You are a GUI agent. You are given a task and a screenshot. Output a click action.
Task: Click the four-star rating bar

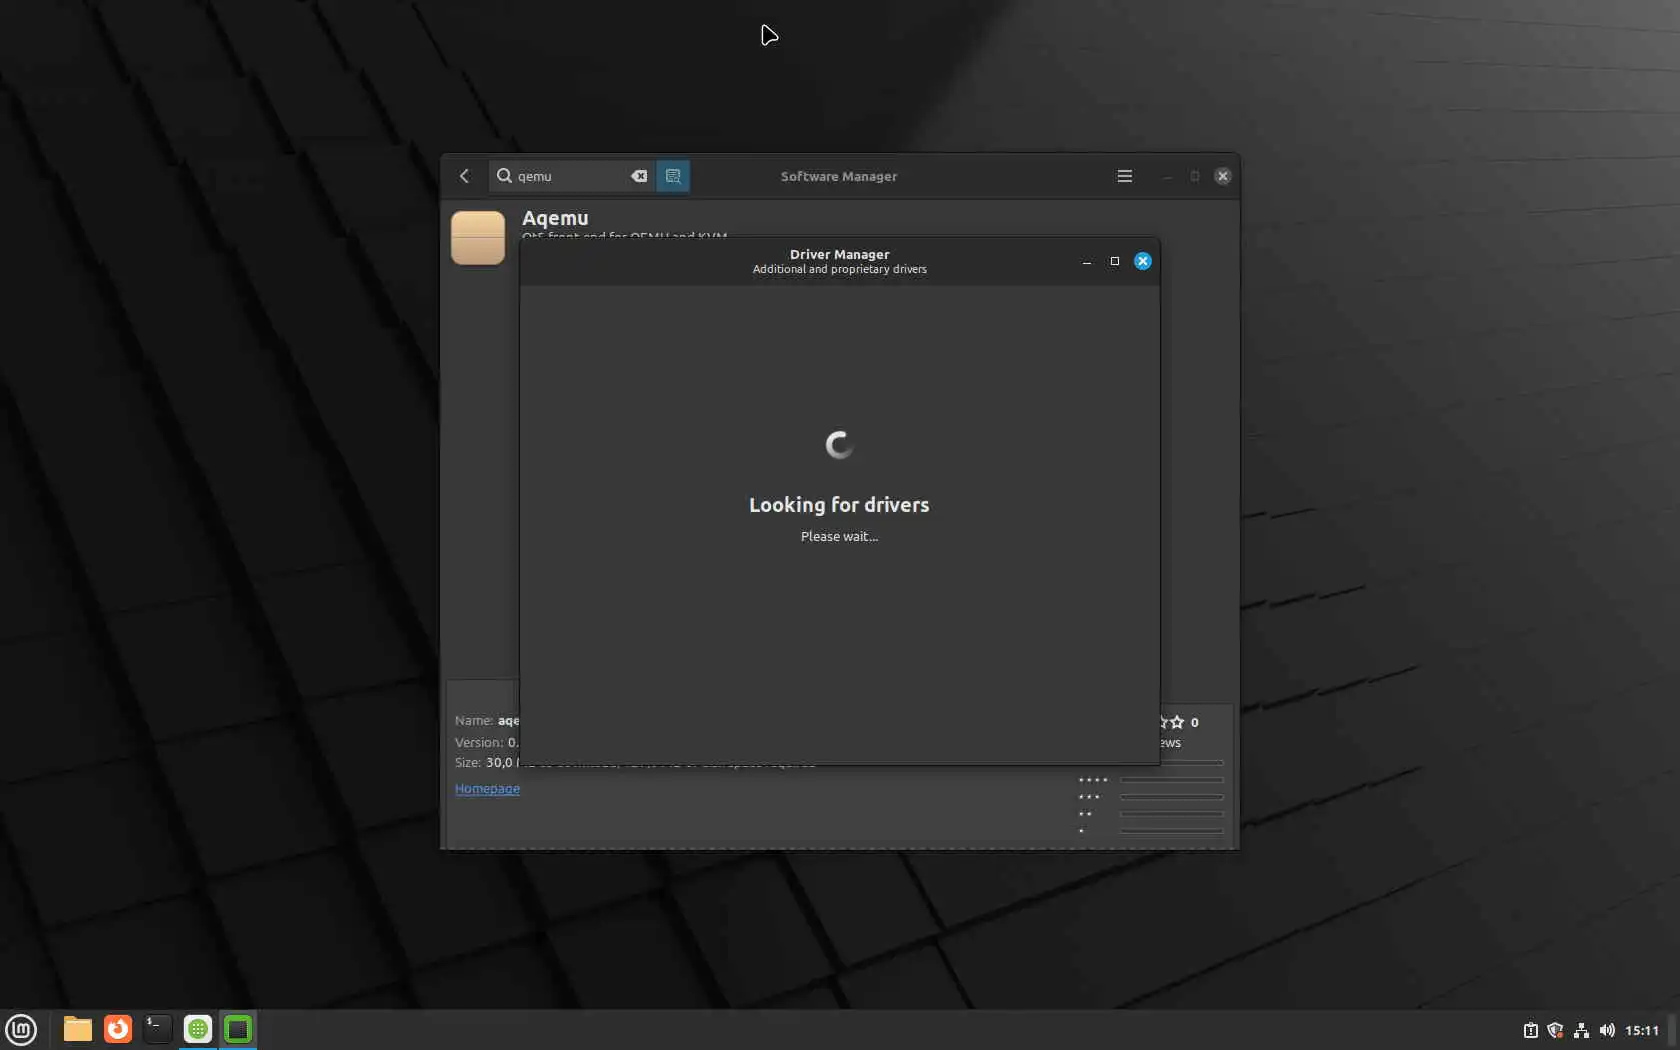coord(1171,780)
